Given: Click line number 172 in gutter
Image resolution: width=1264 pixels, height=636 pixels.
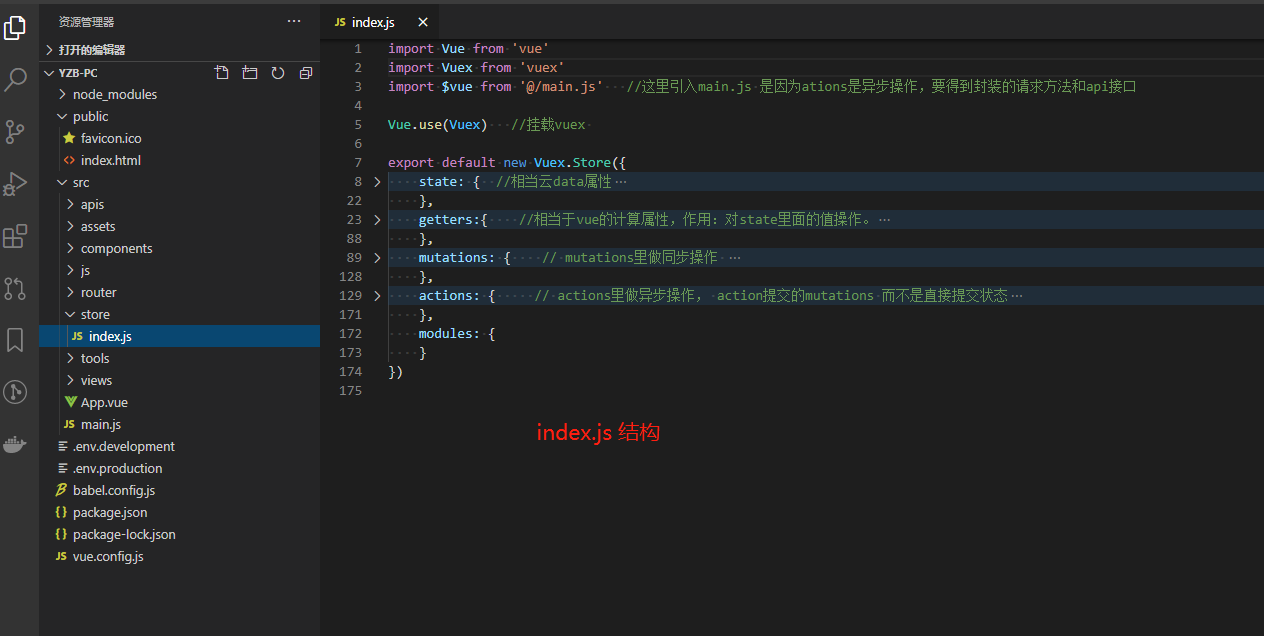Looking at the screenshot, I should 350,334.
